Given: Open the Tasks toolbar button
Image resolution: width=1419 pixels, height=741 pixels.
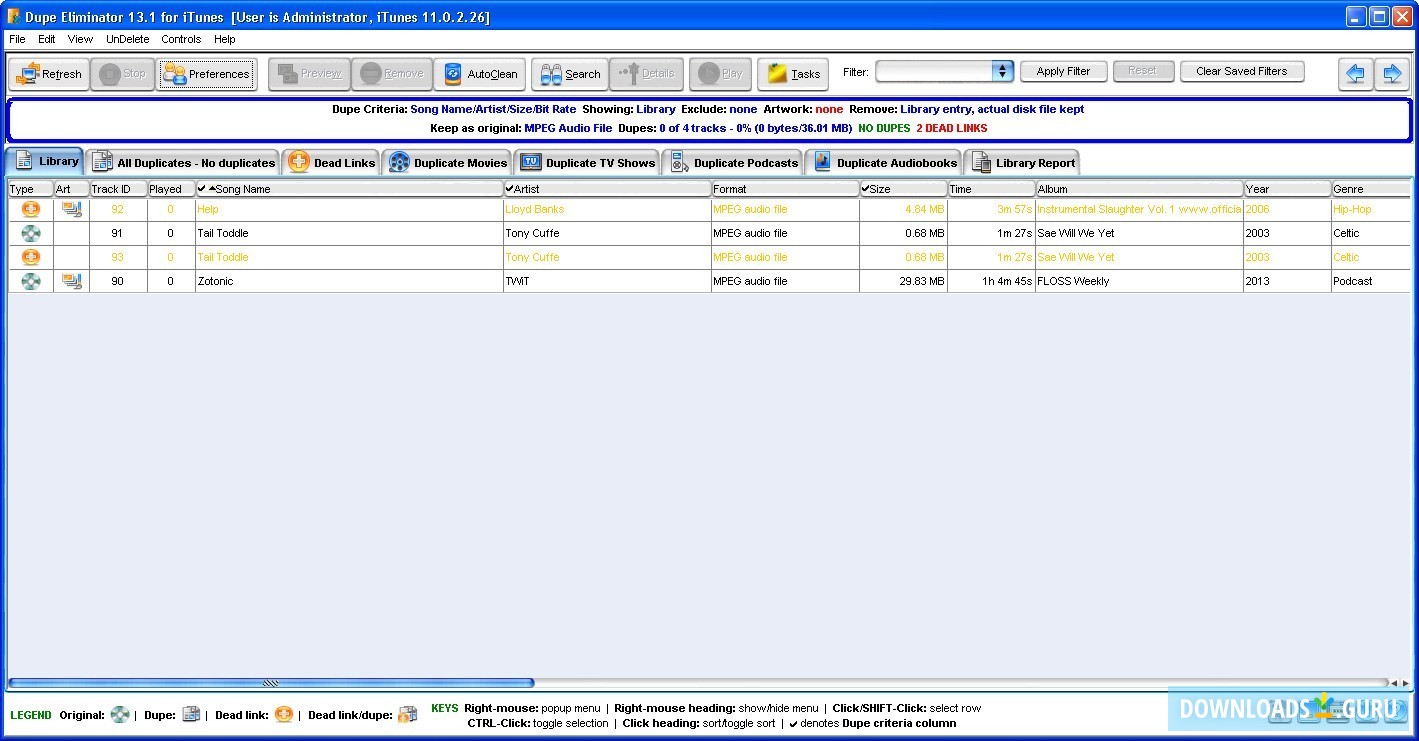Looking at the screenshot, I should 793,74.
